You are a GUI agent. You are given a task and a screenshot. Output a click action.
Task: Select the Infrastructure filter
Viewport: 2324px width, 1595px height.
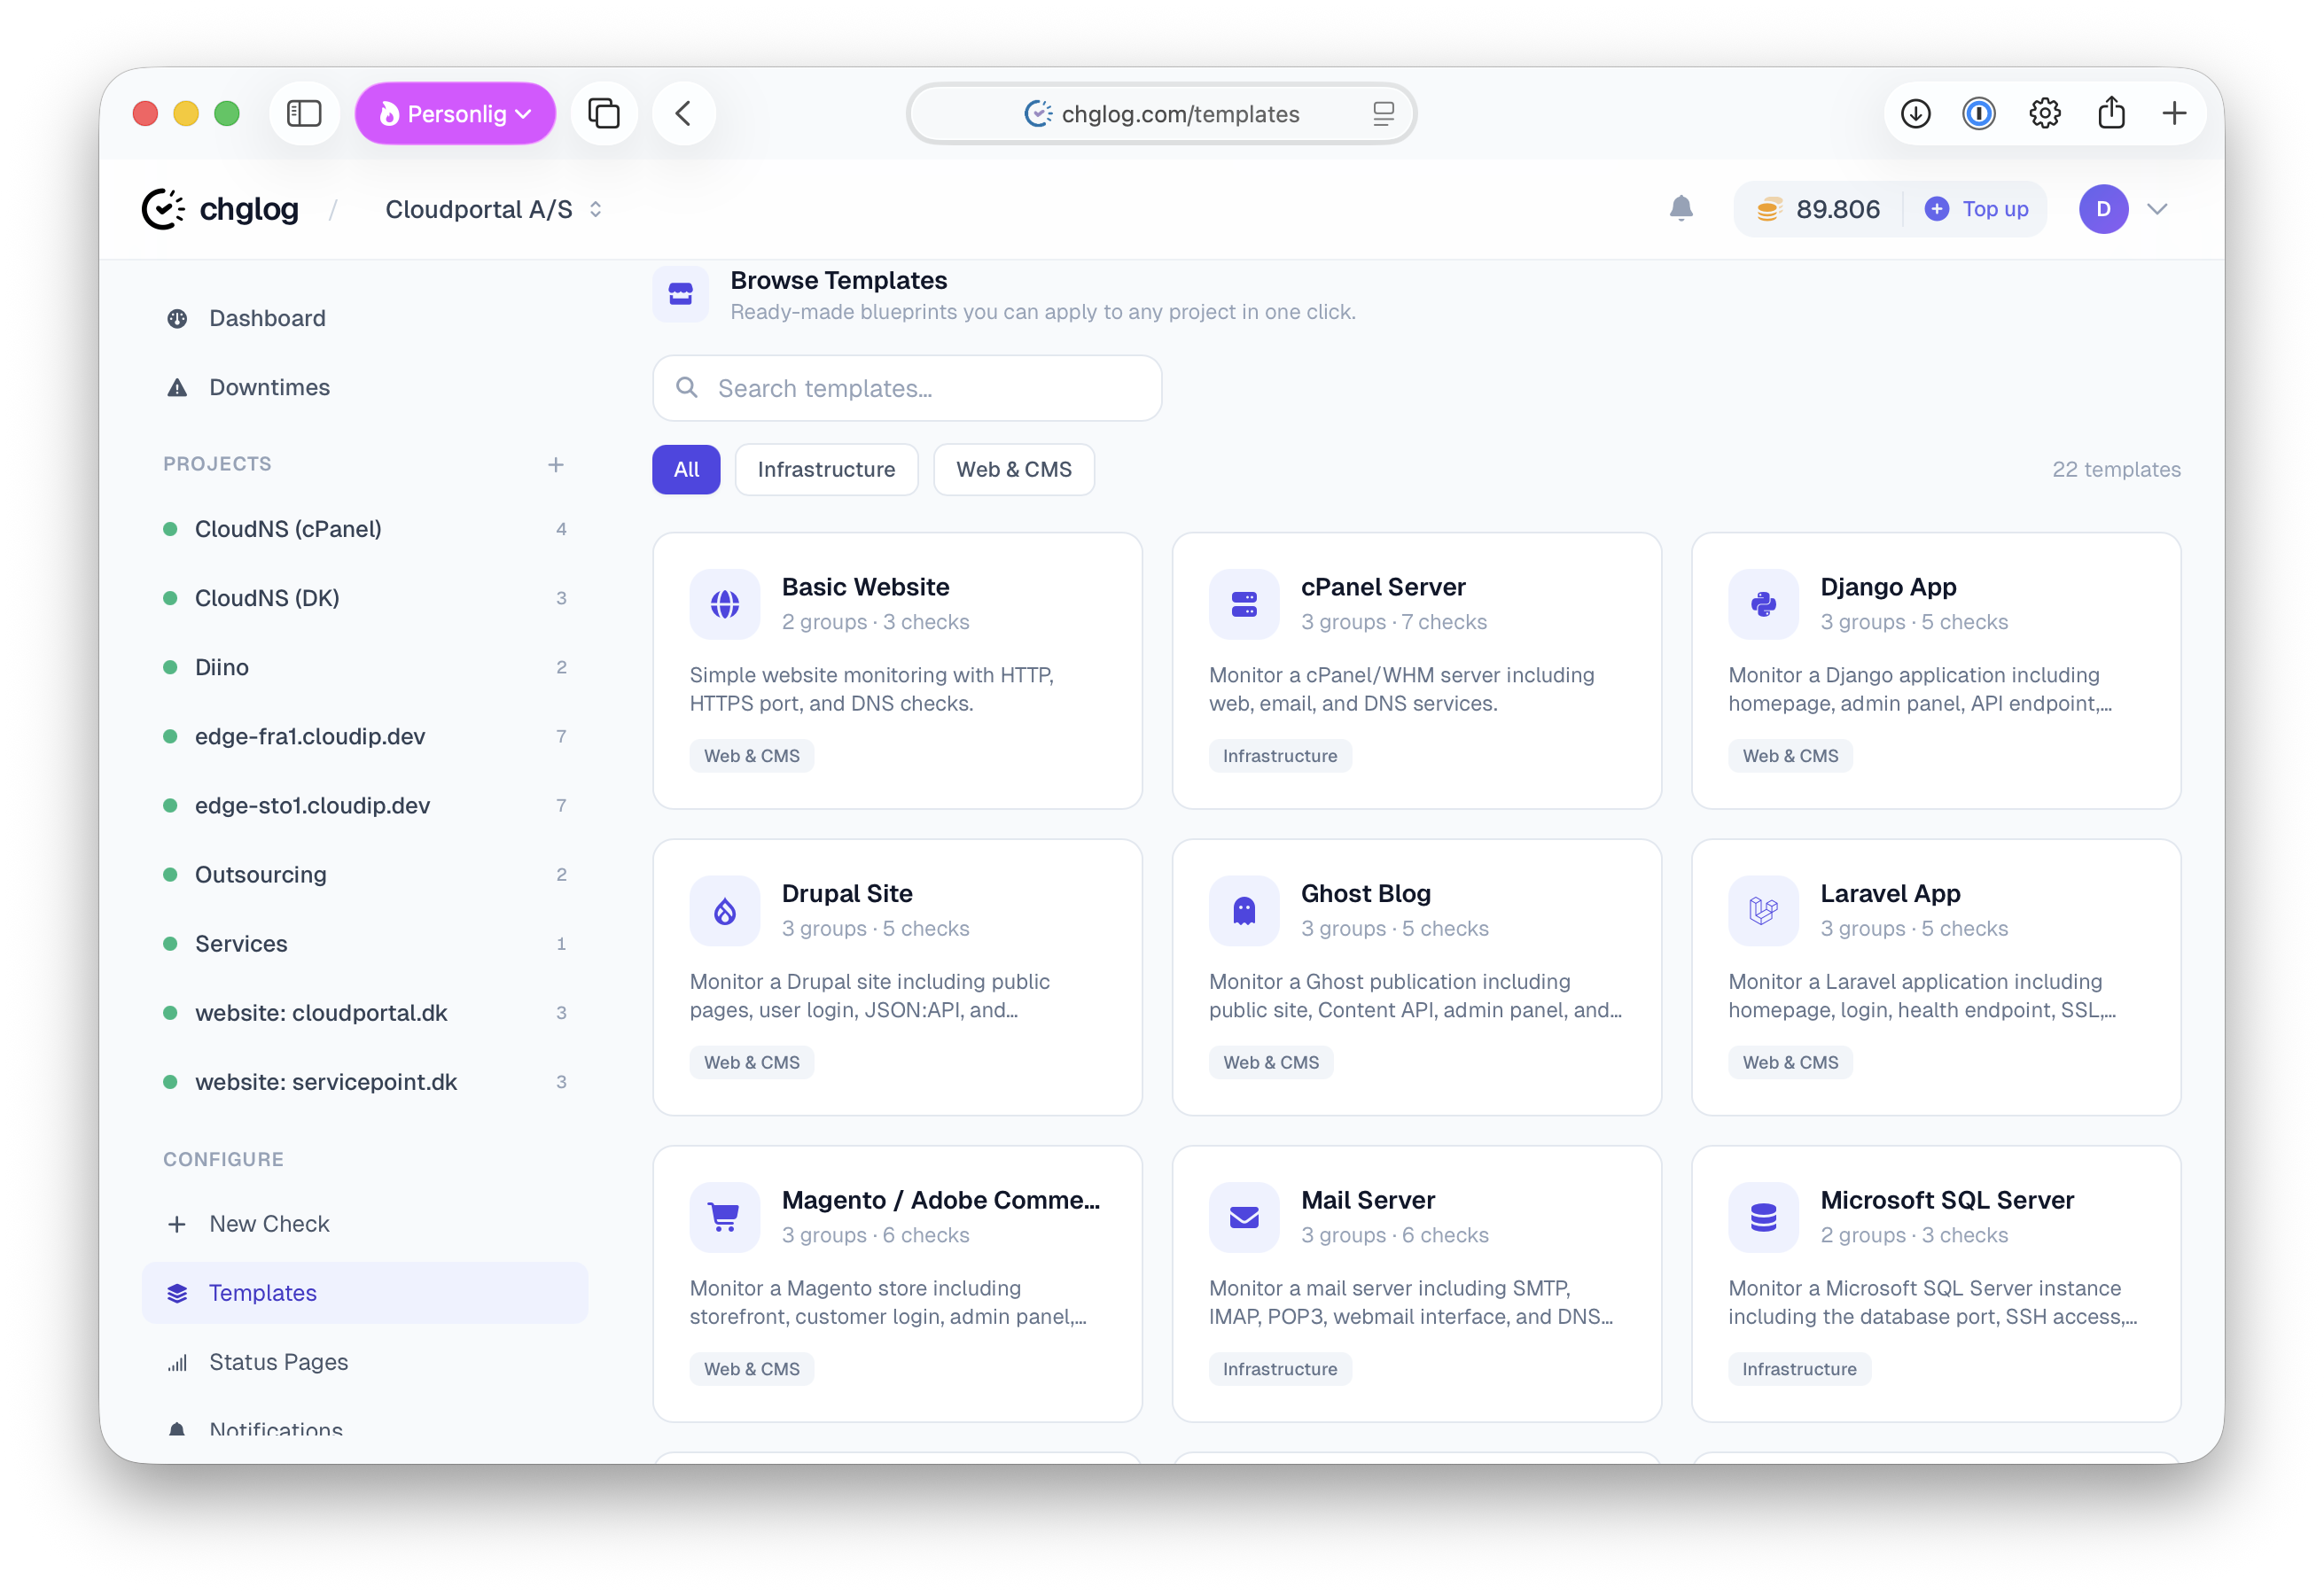pos(826,469)
